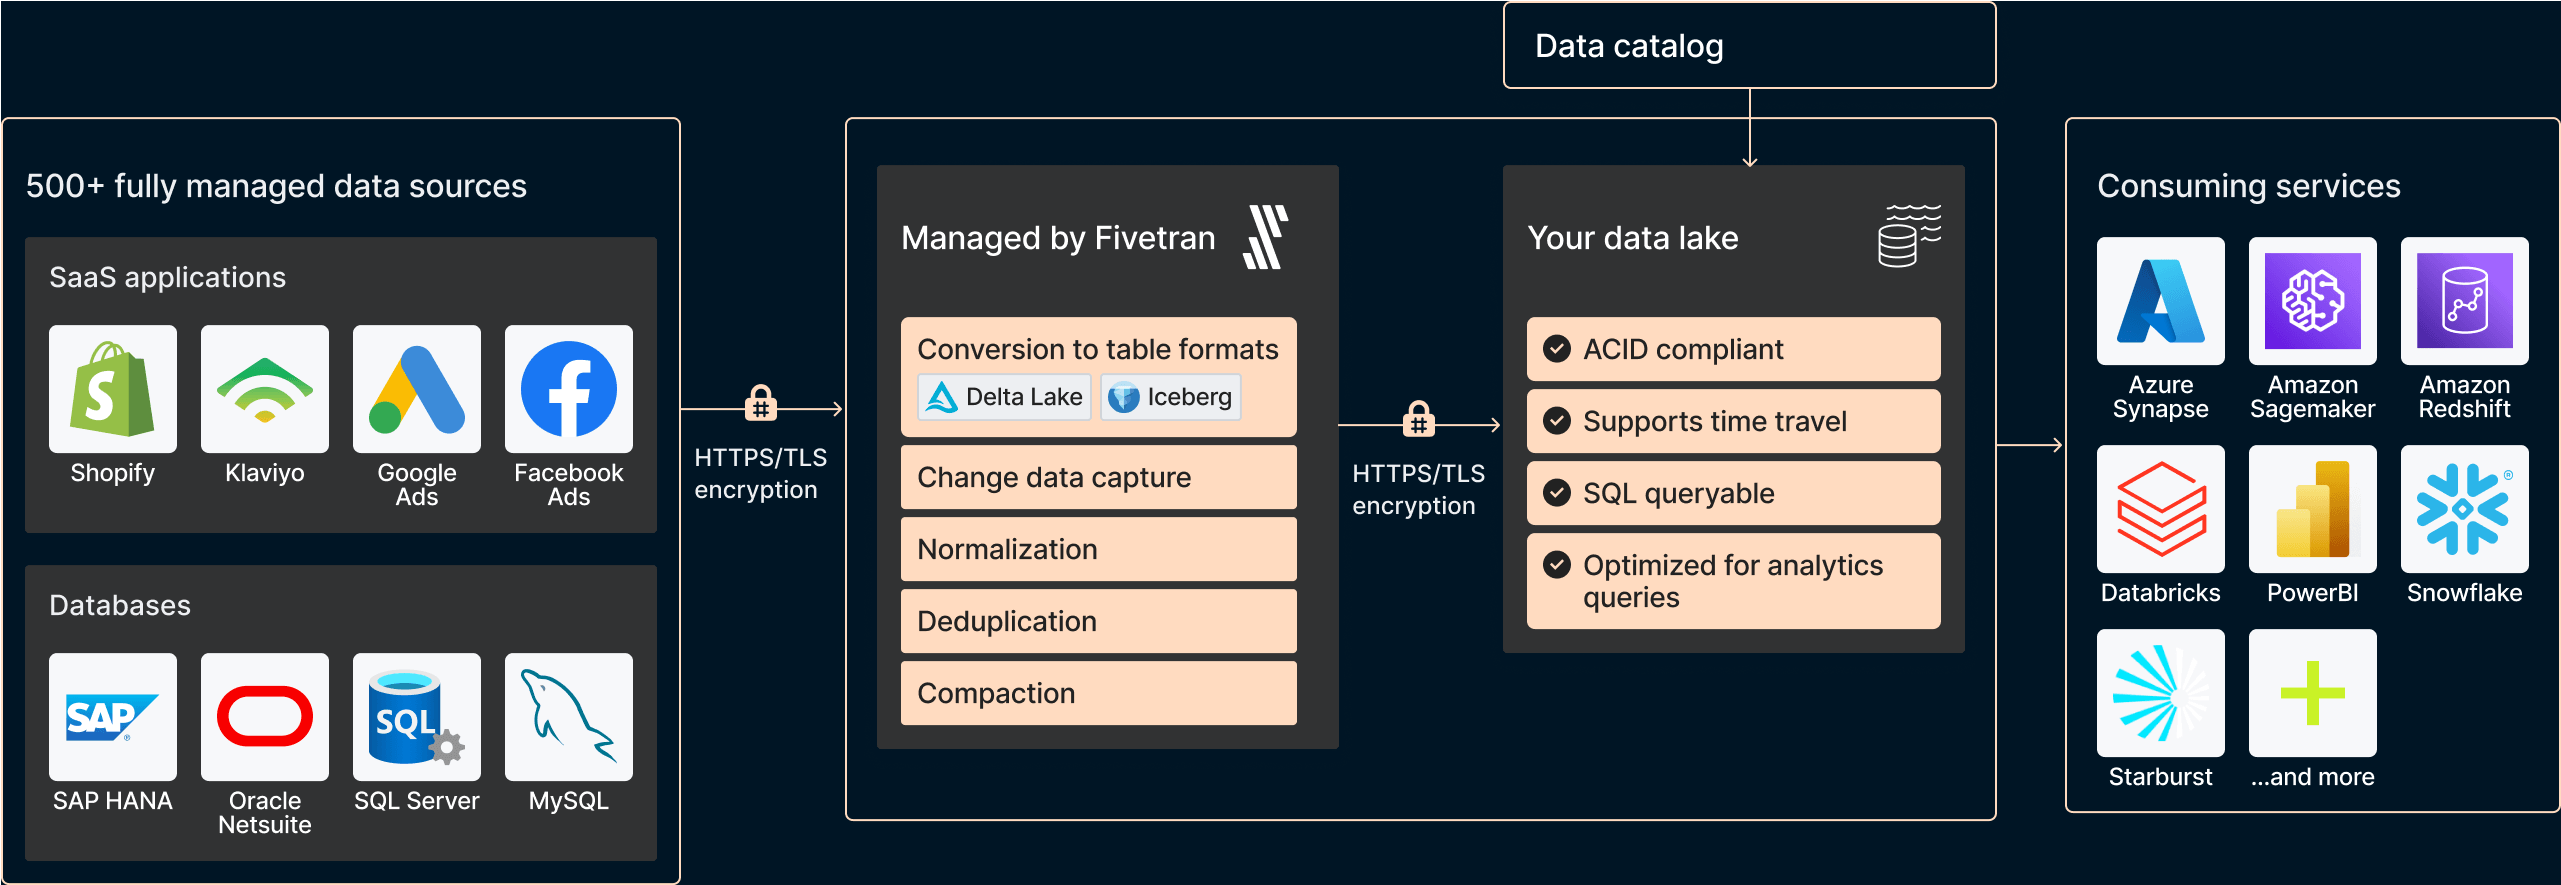Select the Klaviyo source icon
2561x885 pixels.
pyautogui.click(x=265, y=389)
